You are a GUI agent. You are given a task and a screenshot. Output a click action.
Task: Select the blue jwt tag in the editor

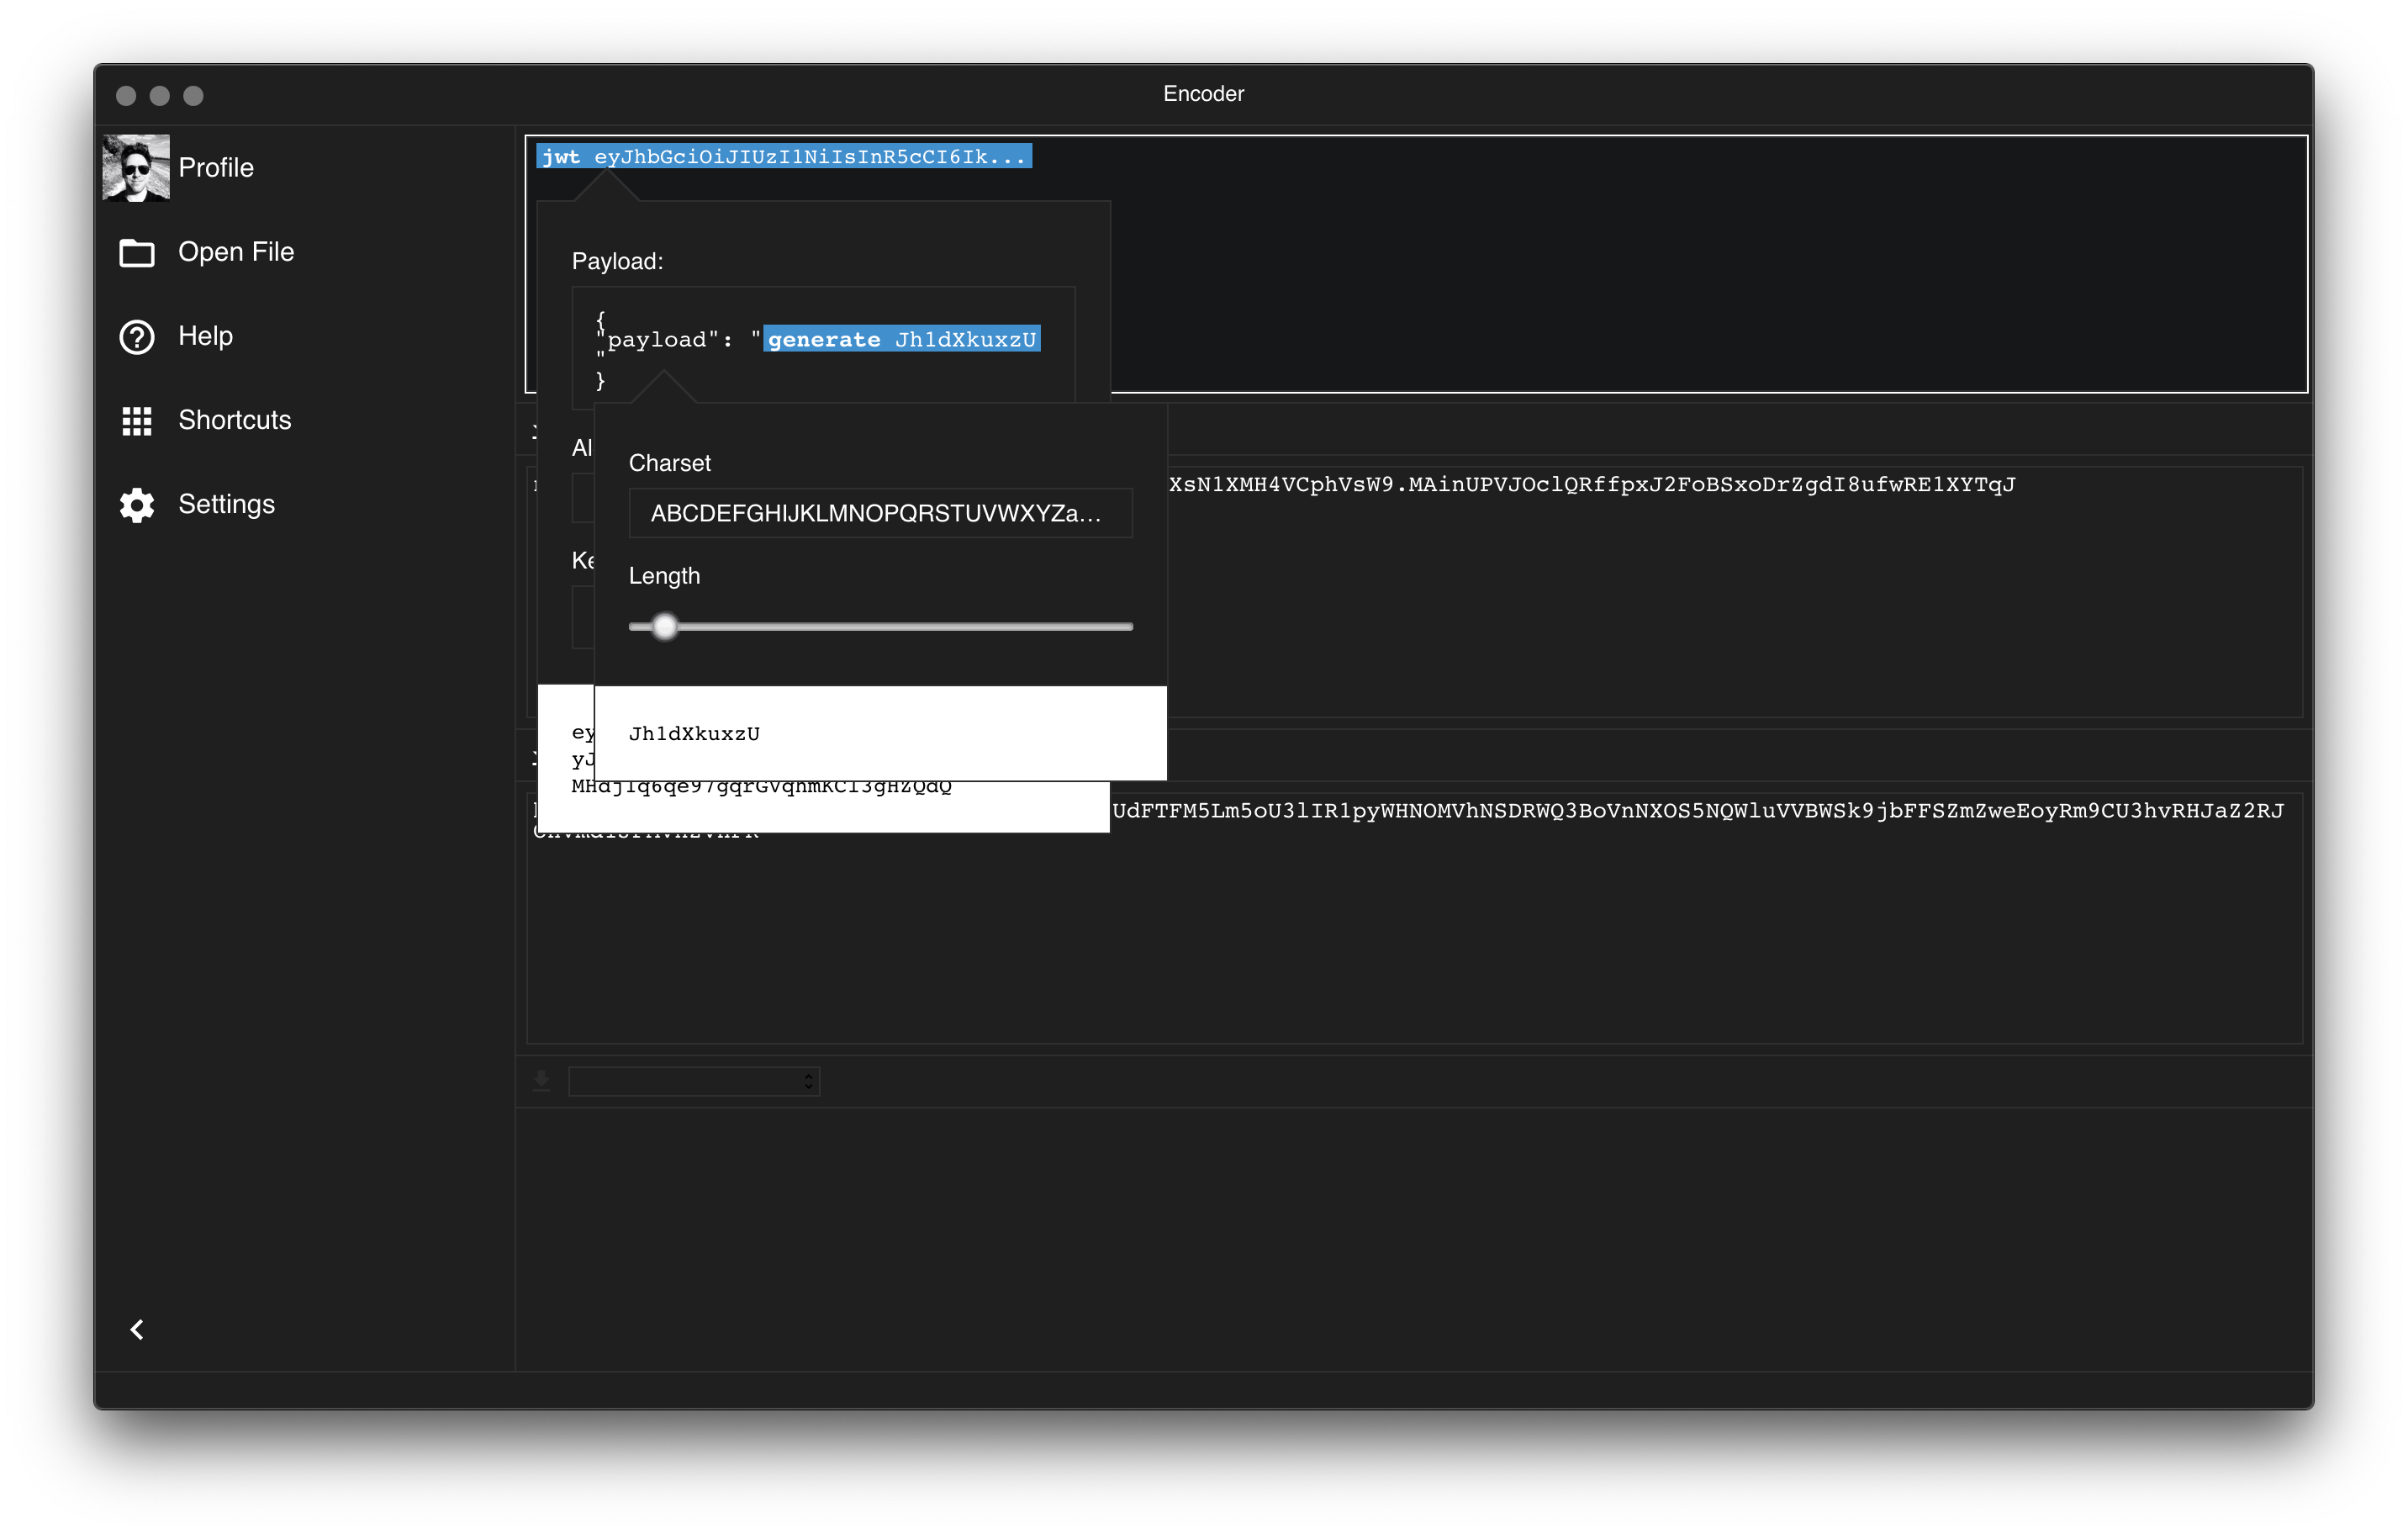(x=562, y=156)
